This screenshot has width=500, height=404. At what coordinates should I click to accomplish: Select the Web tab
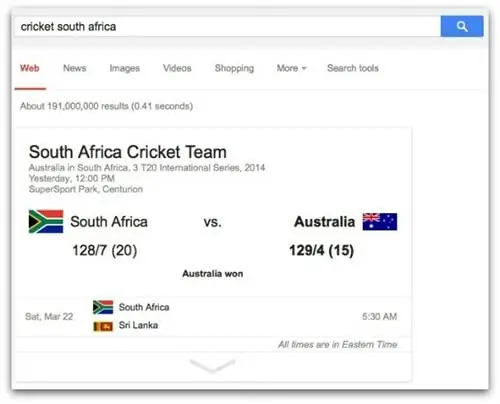[30, 68]
